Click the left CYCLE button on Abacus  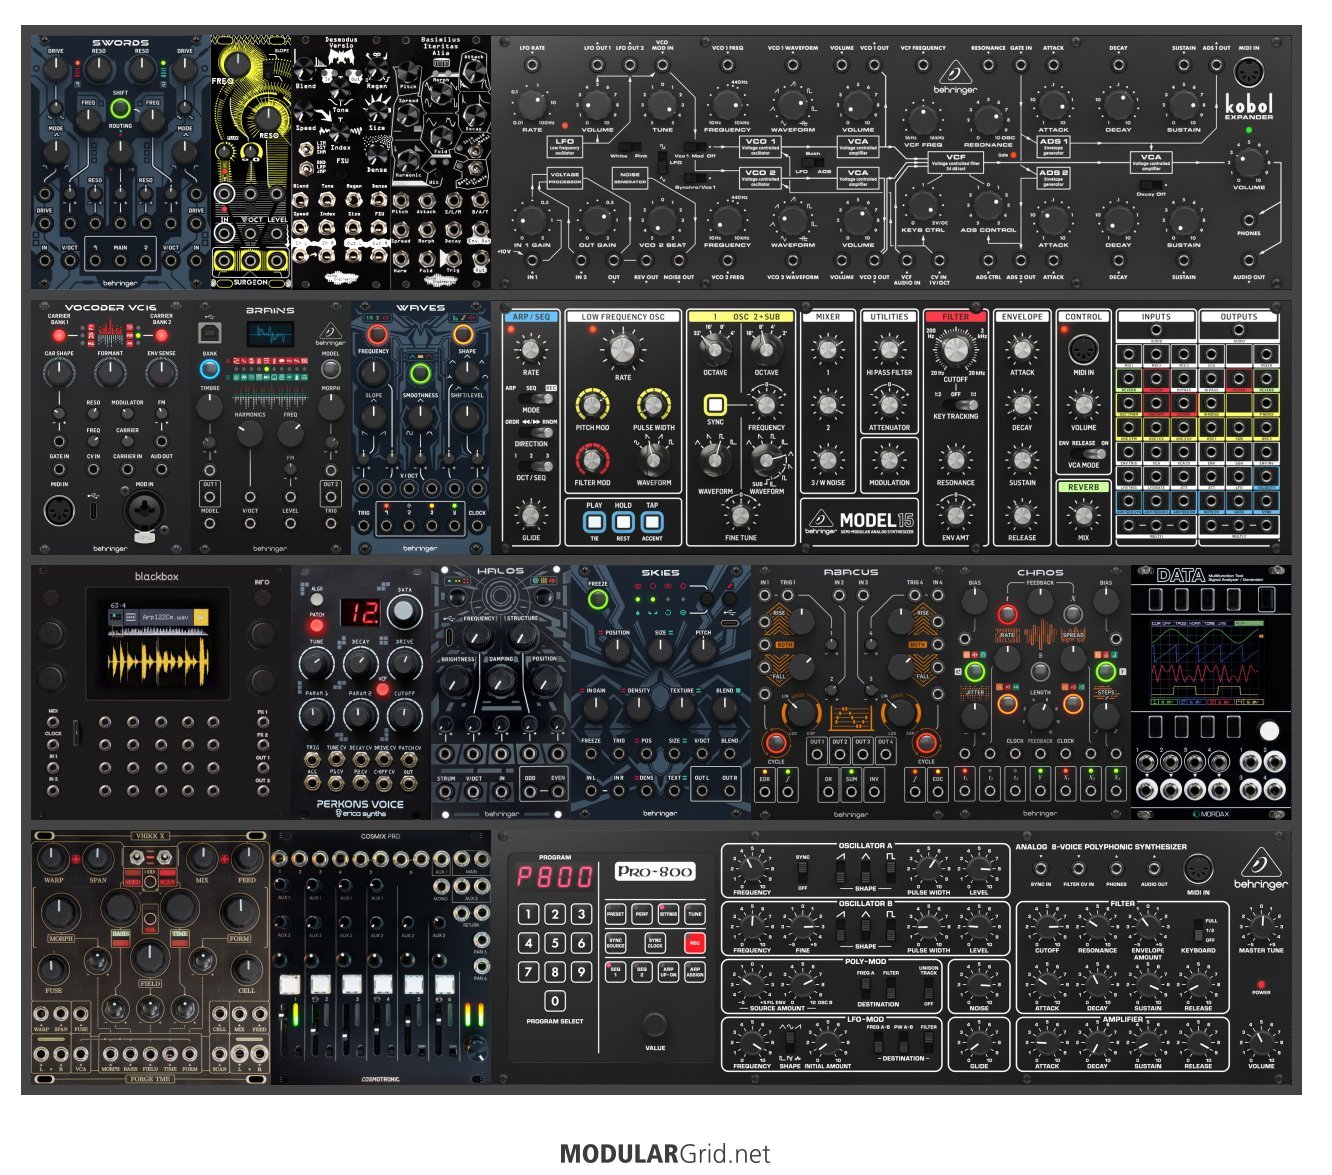(x=775, y=743)
